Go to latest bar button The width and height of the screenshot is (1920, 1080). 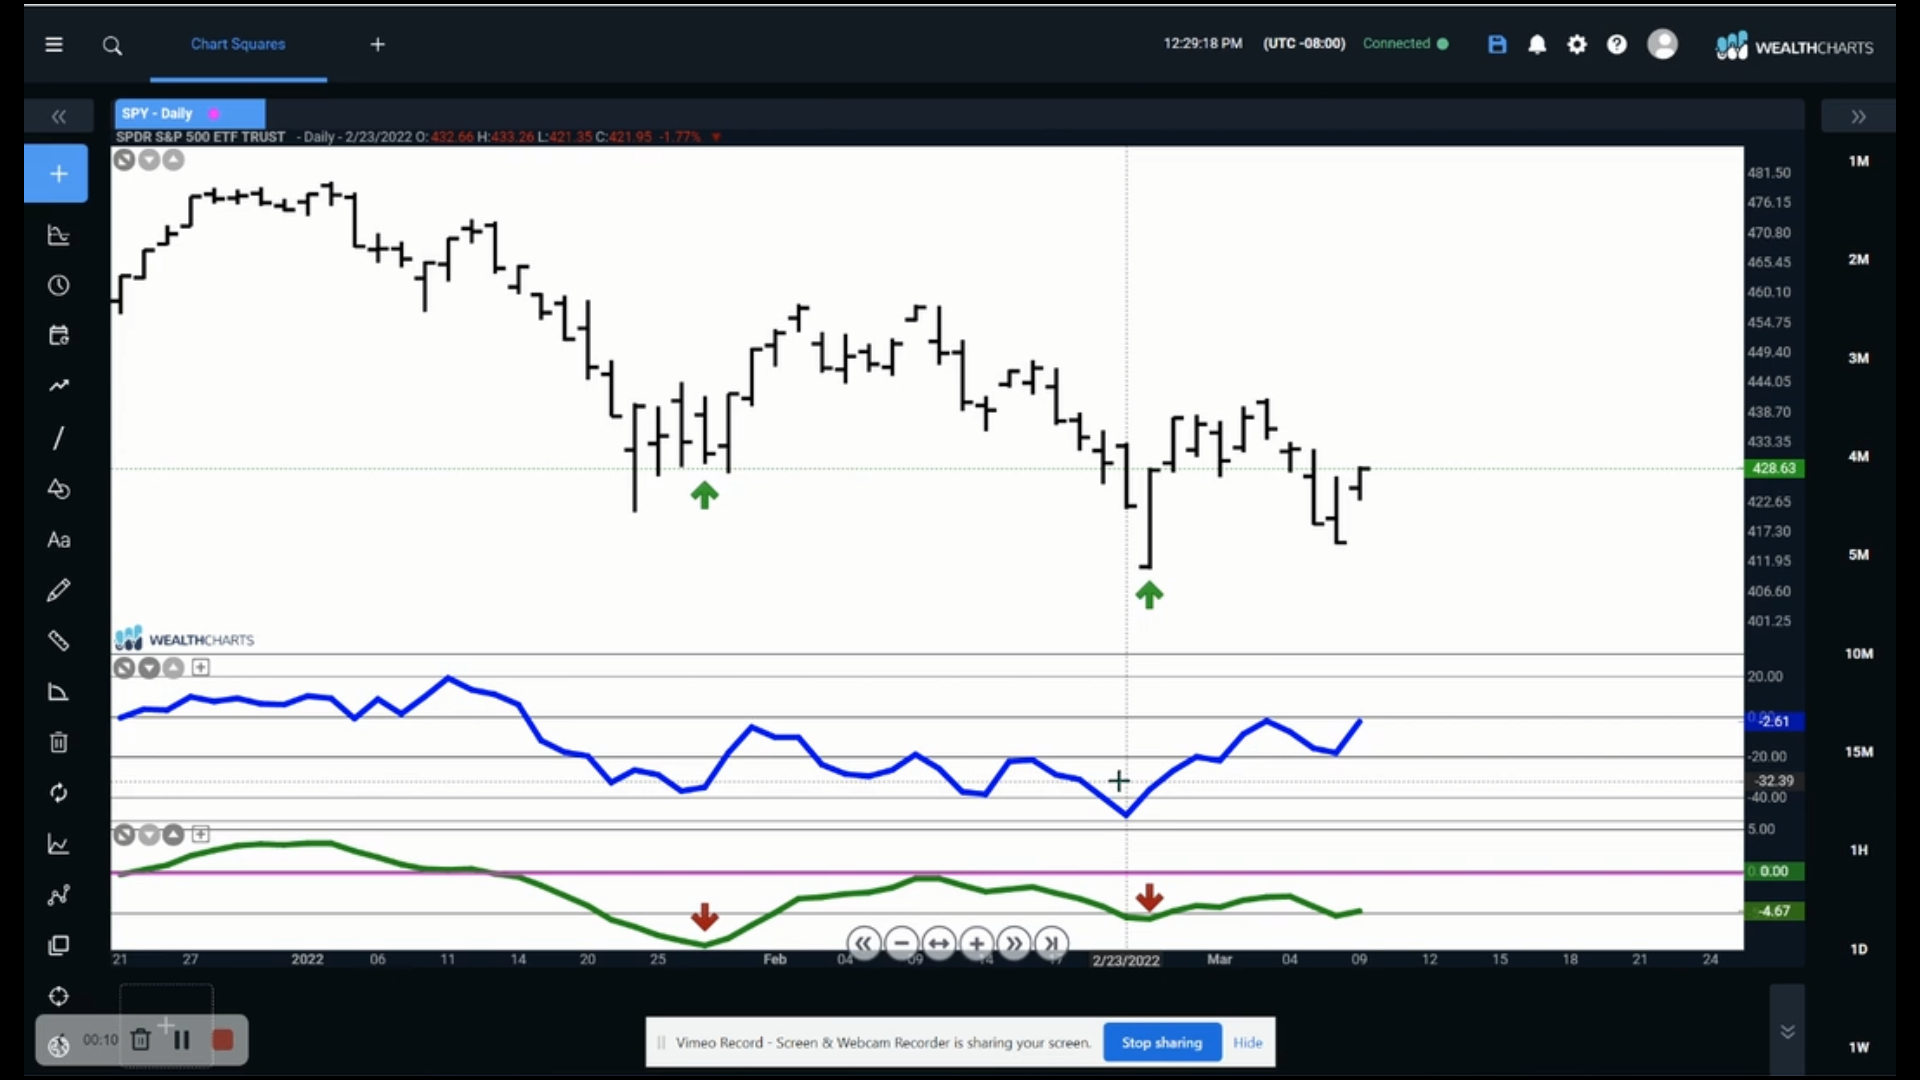point(1052,943)
